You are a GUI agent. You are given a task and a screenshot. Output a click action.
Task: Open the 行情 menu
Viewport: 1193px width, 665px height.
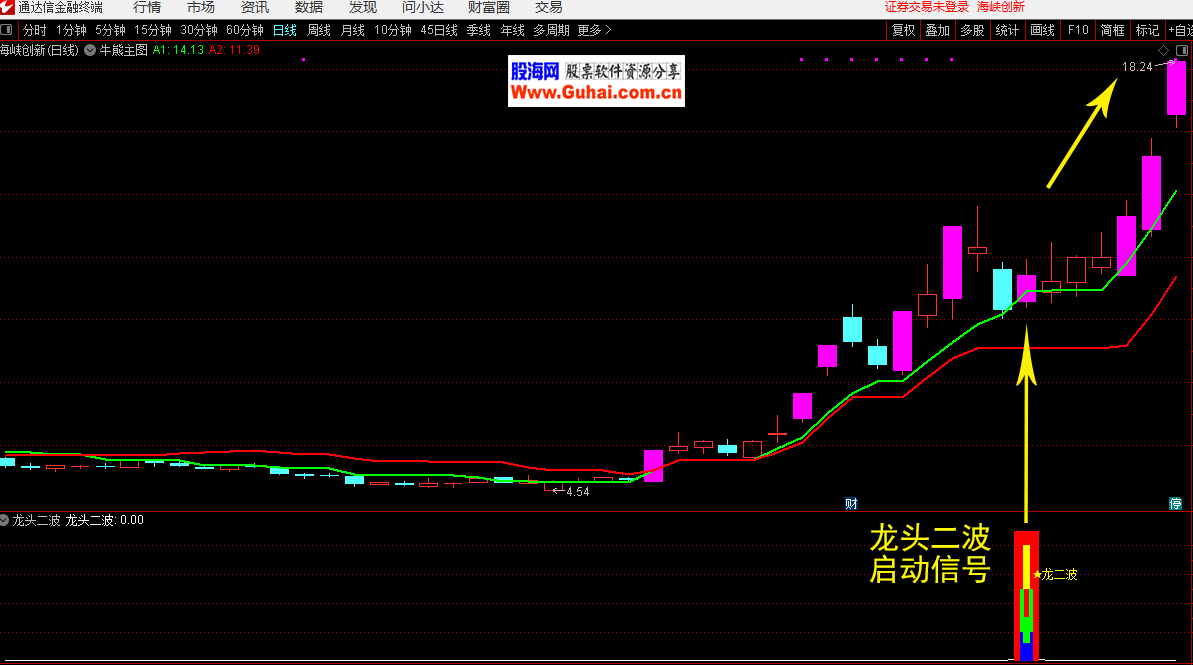pyautogui.click(x=147, y=8)
